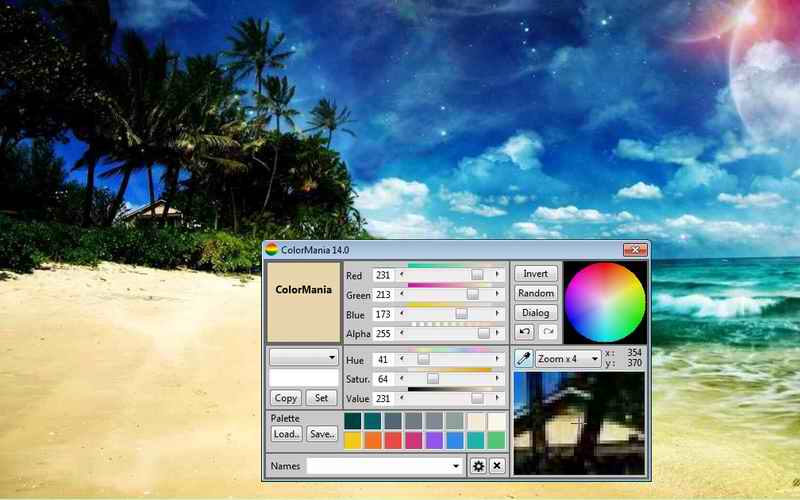Click the Red slider's right arrow
This screenshot has width=800, height=500.
498,275
